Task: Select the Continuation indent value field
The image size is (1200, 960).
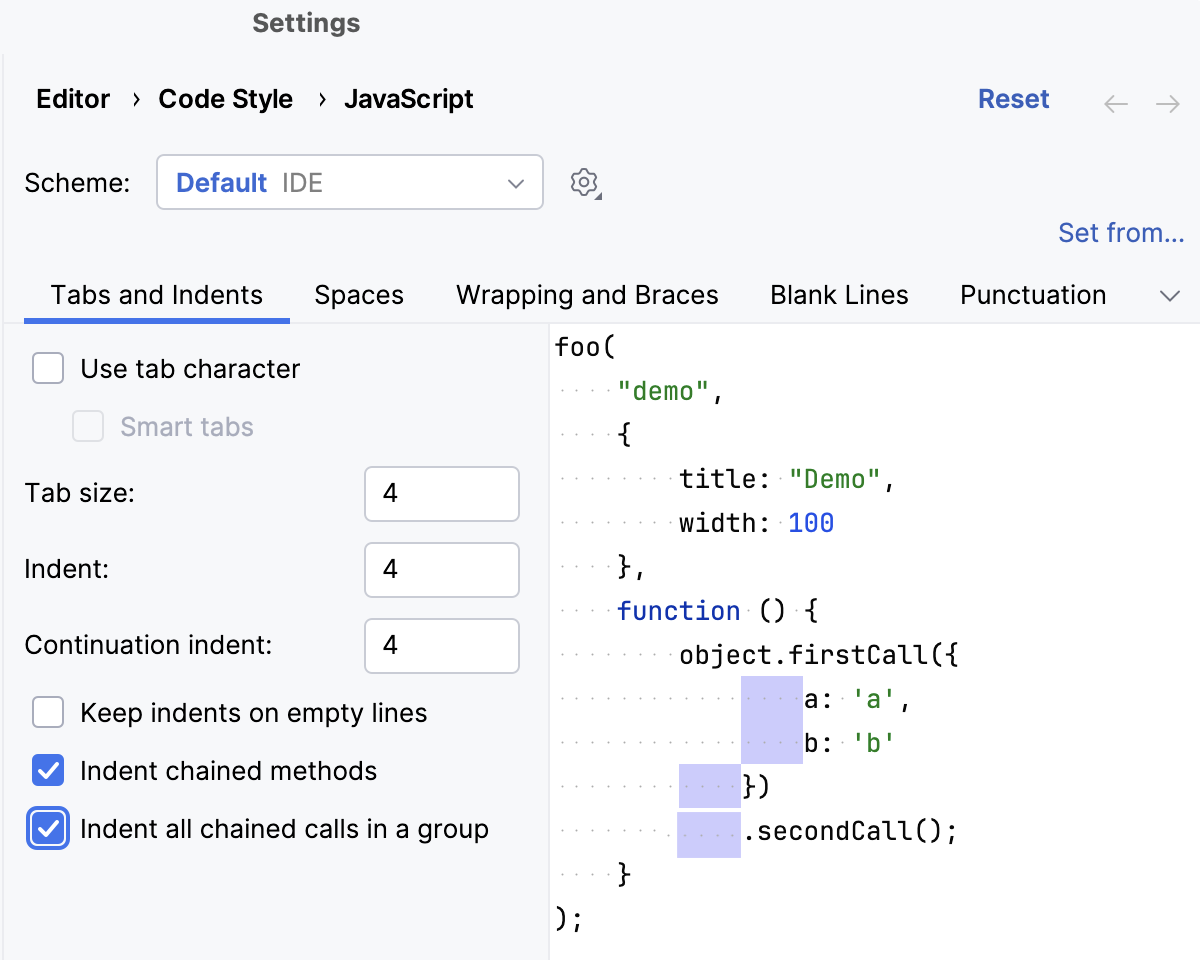Action: click(x=441, y=646)
